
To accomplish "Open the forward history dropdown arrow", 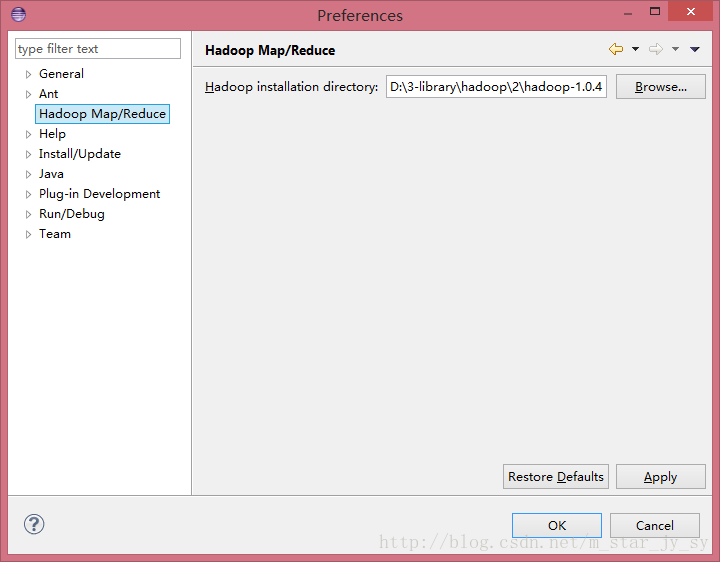I will tap(675, 49).
